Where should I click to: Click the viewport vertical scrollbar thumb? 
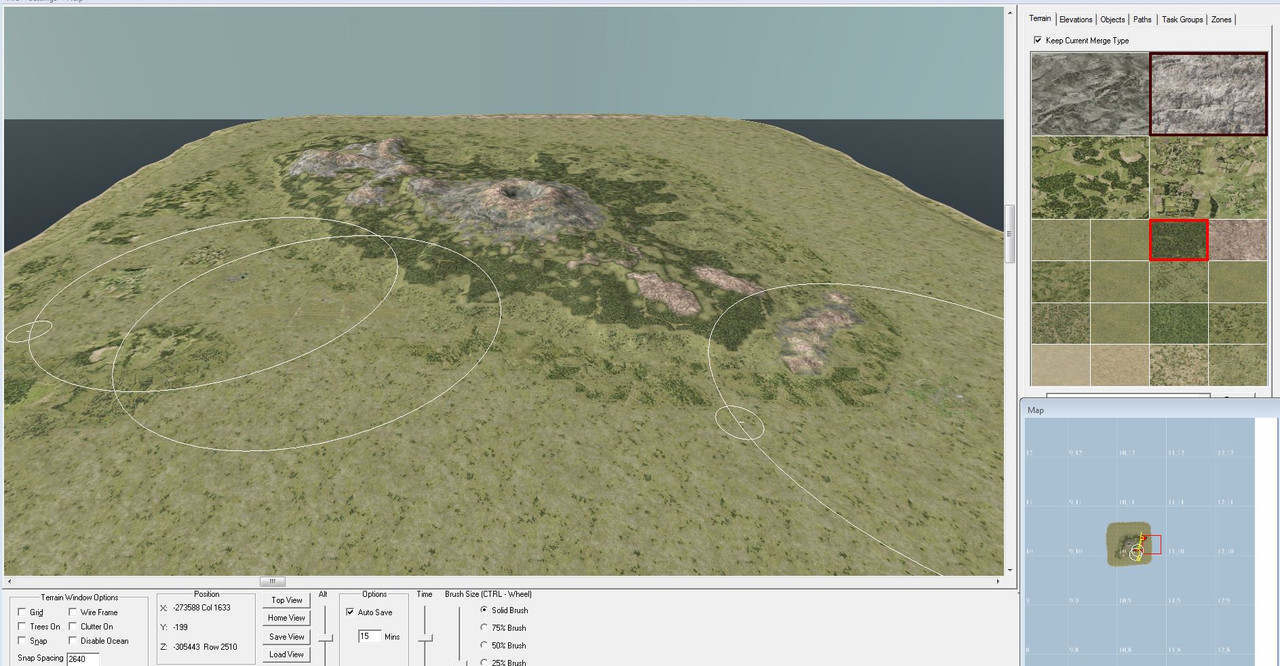point(1009,235)
